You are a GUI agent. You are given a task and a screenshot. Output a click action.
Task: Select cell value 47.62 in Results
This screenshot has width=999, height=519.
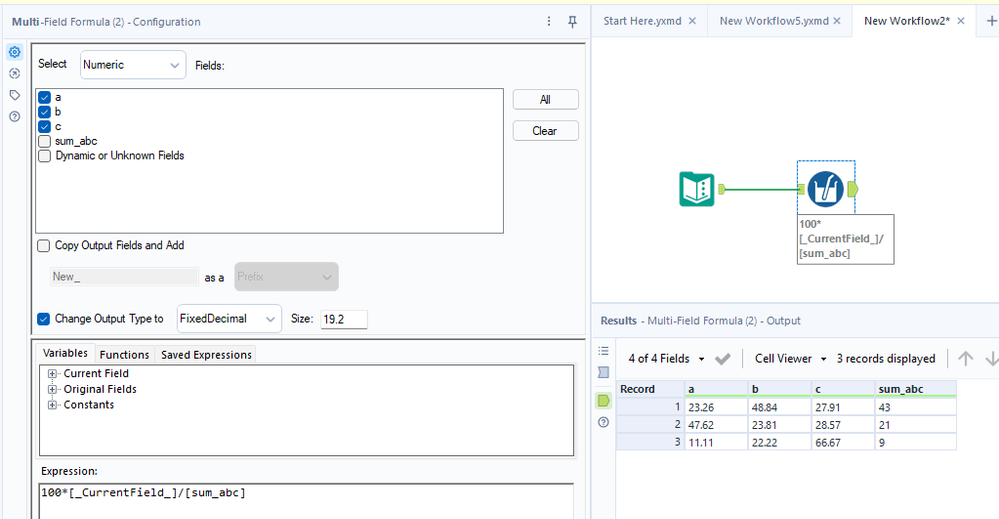pos(716,425)
